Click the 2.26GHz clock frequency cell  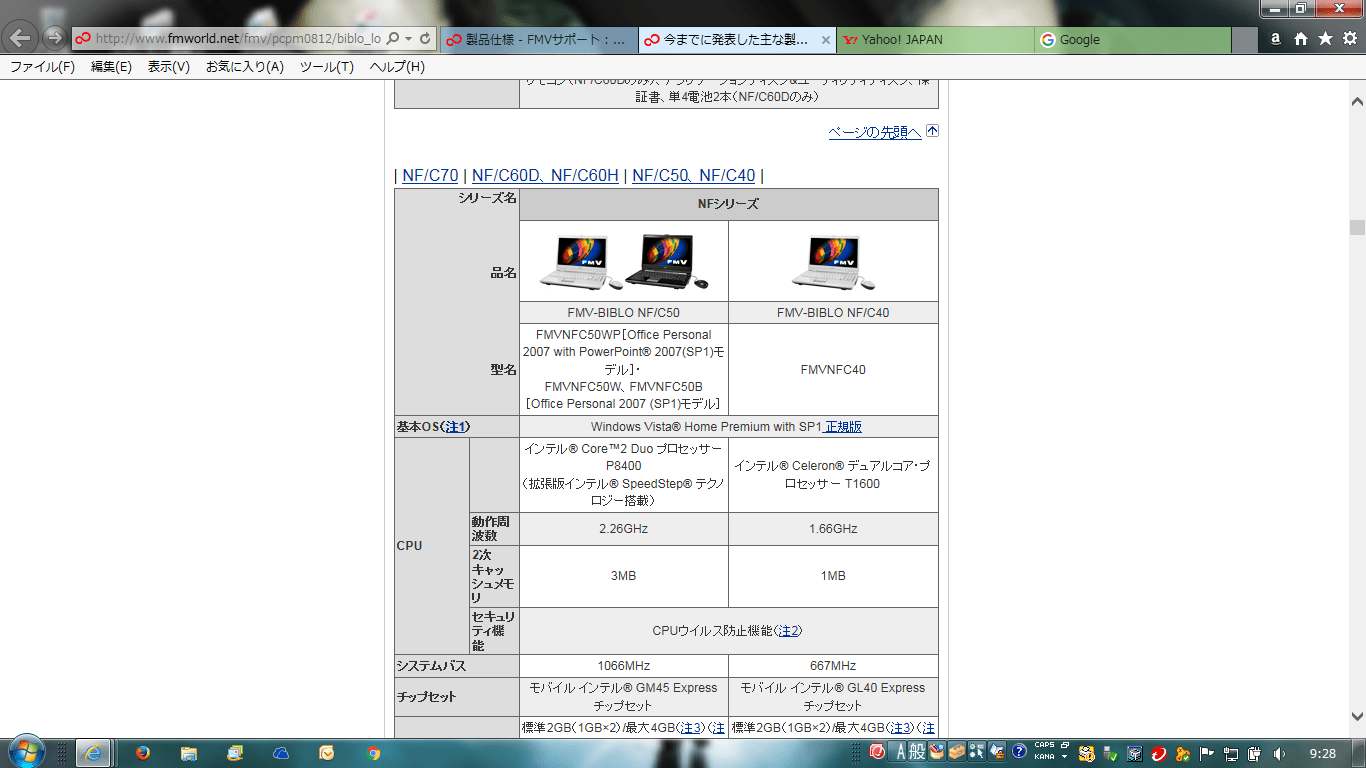point(623,529)
